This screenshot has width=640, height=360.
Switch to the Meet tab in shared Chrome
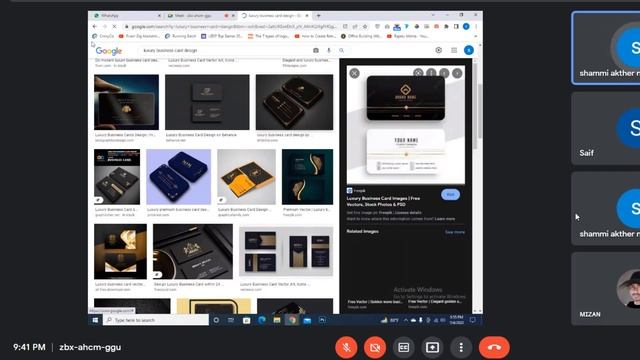pyautogui.click(x=201, y=16)
